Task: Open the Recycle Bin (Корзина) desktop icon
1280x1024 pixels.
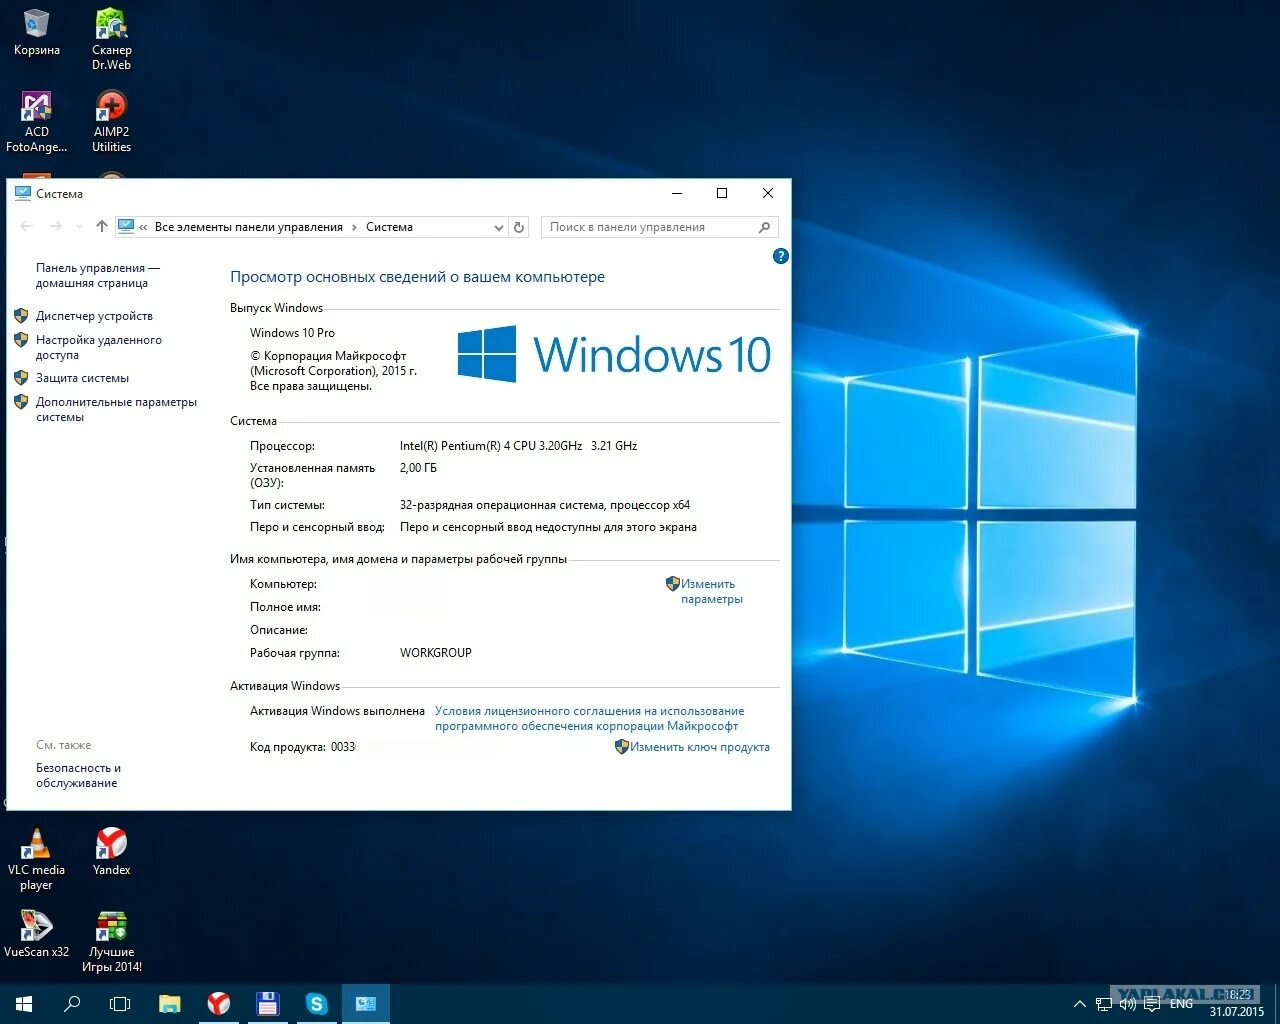Action: coord(36,32)
